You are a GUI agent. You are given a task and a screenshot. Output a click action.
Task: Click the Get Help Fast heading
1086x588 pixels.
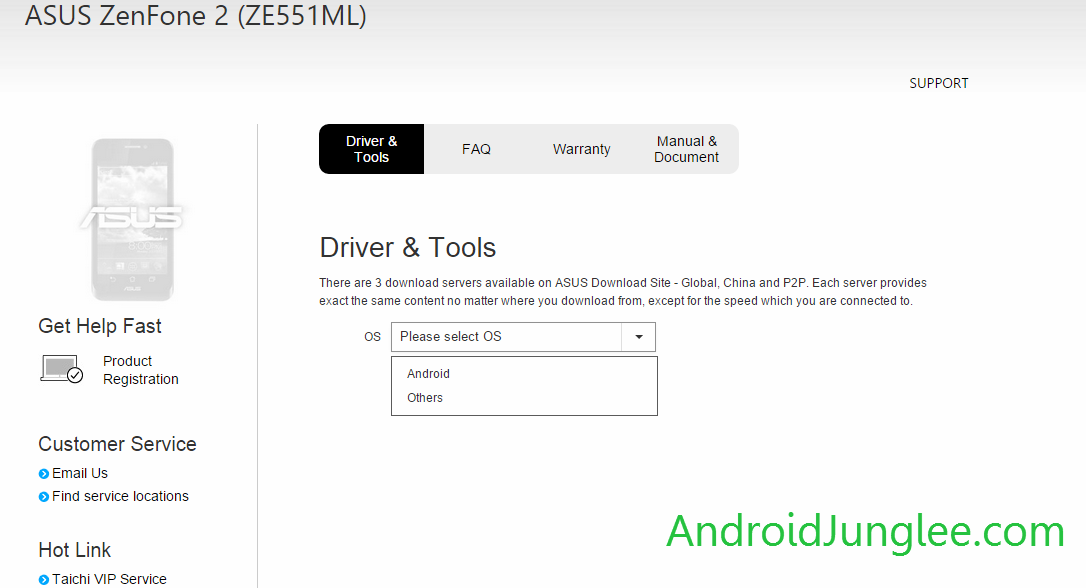(x=100, y=326)
